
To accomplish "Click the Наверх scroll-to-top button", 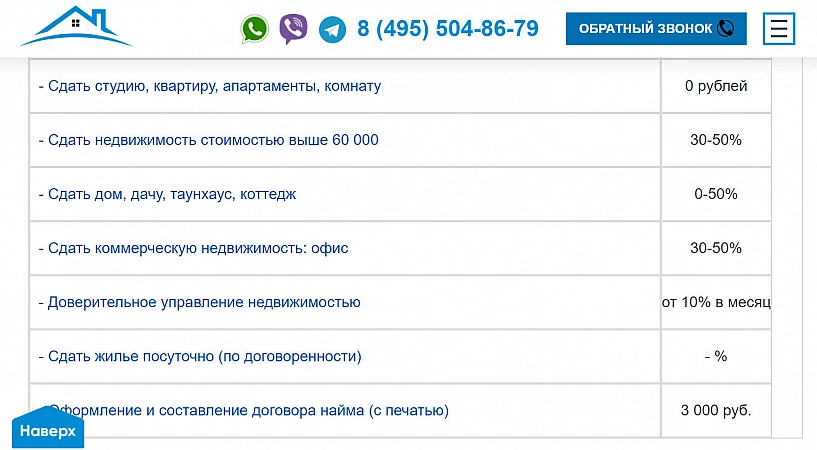I will [x=48, y=431].
